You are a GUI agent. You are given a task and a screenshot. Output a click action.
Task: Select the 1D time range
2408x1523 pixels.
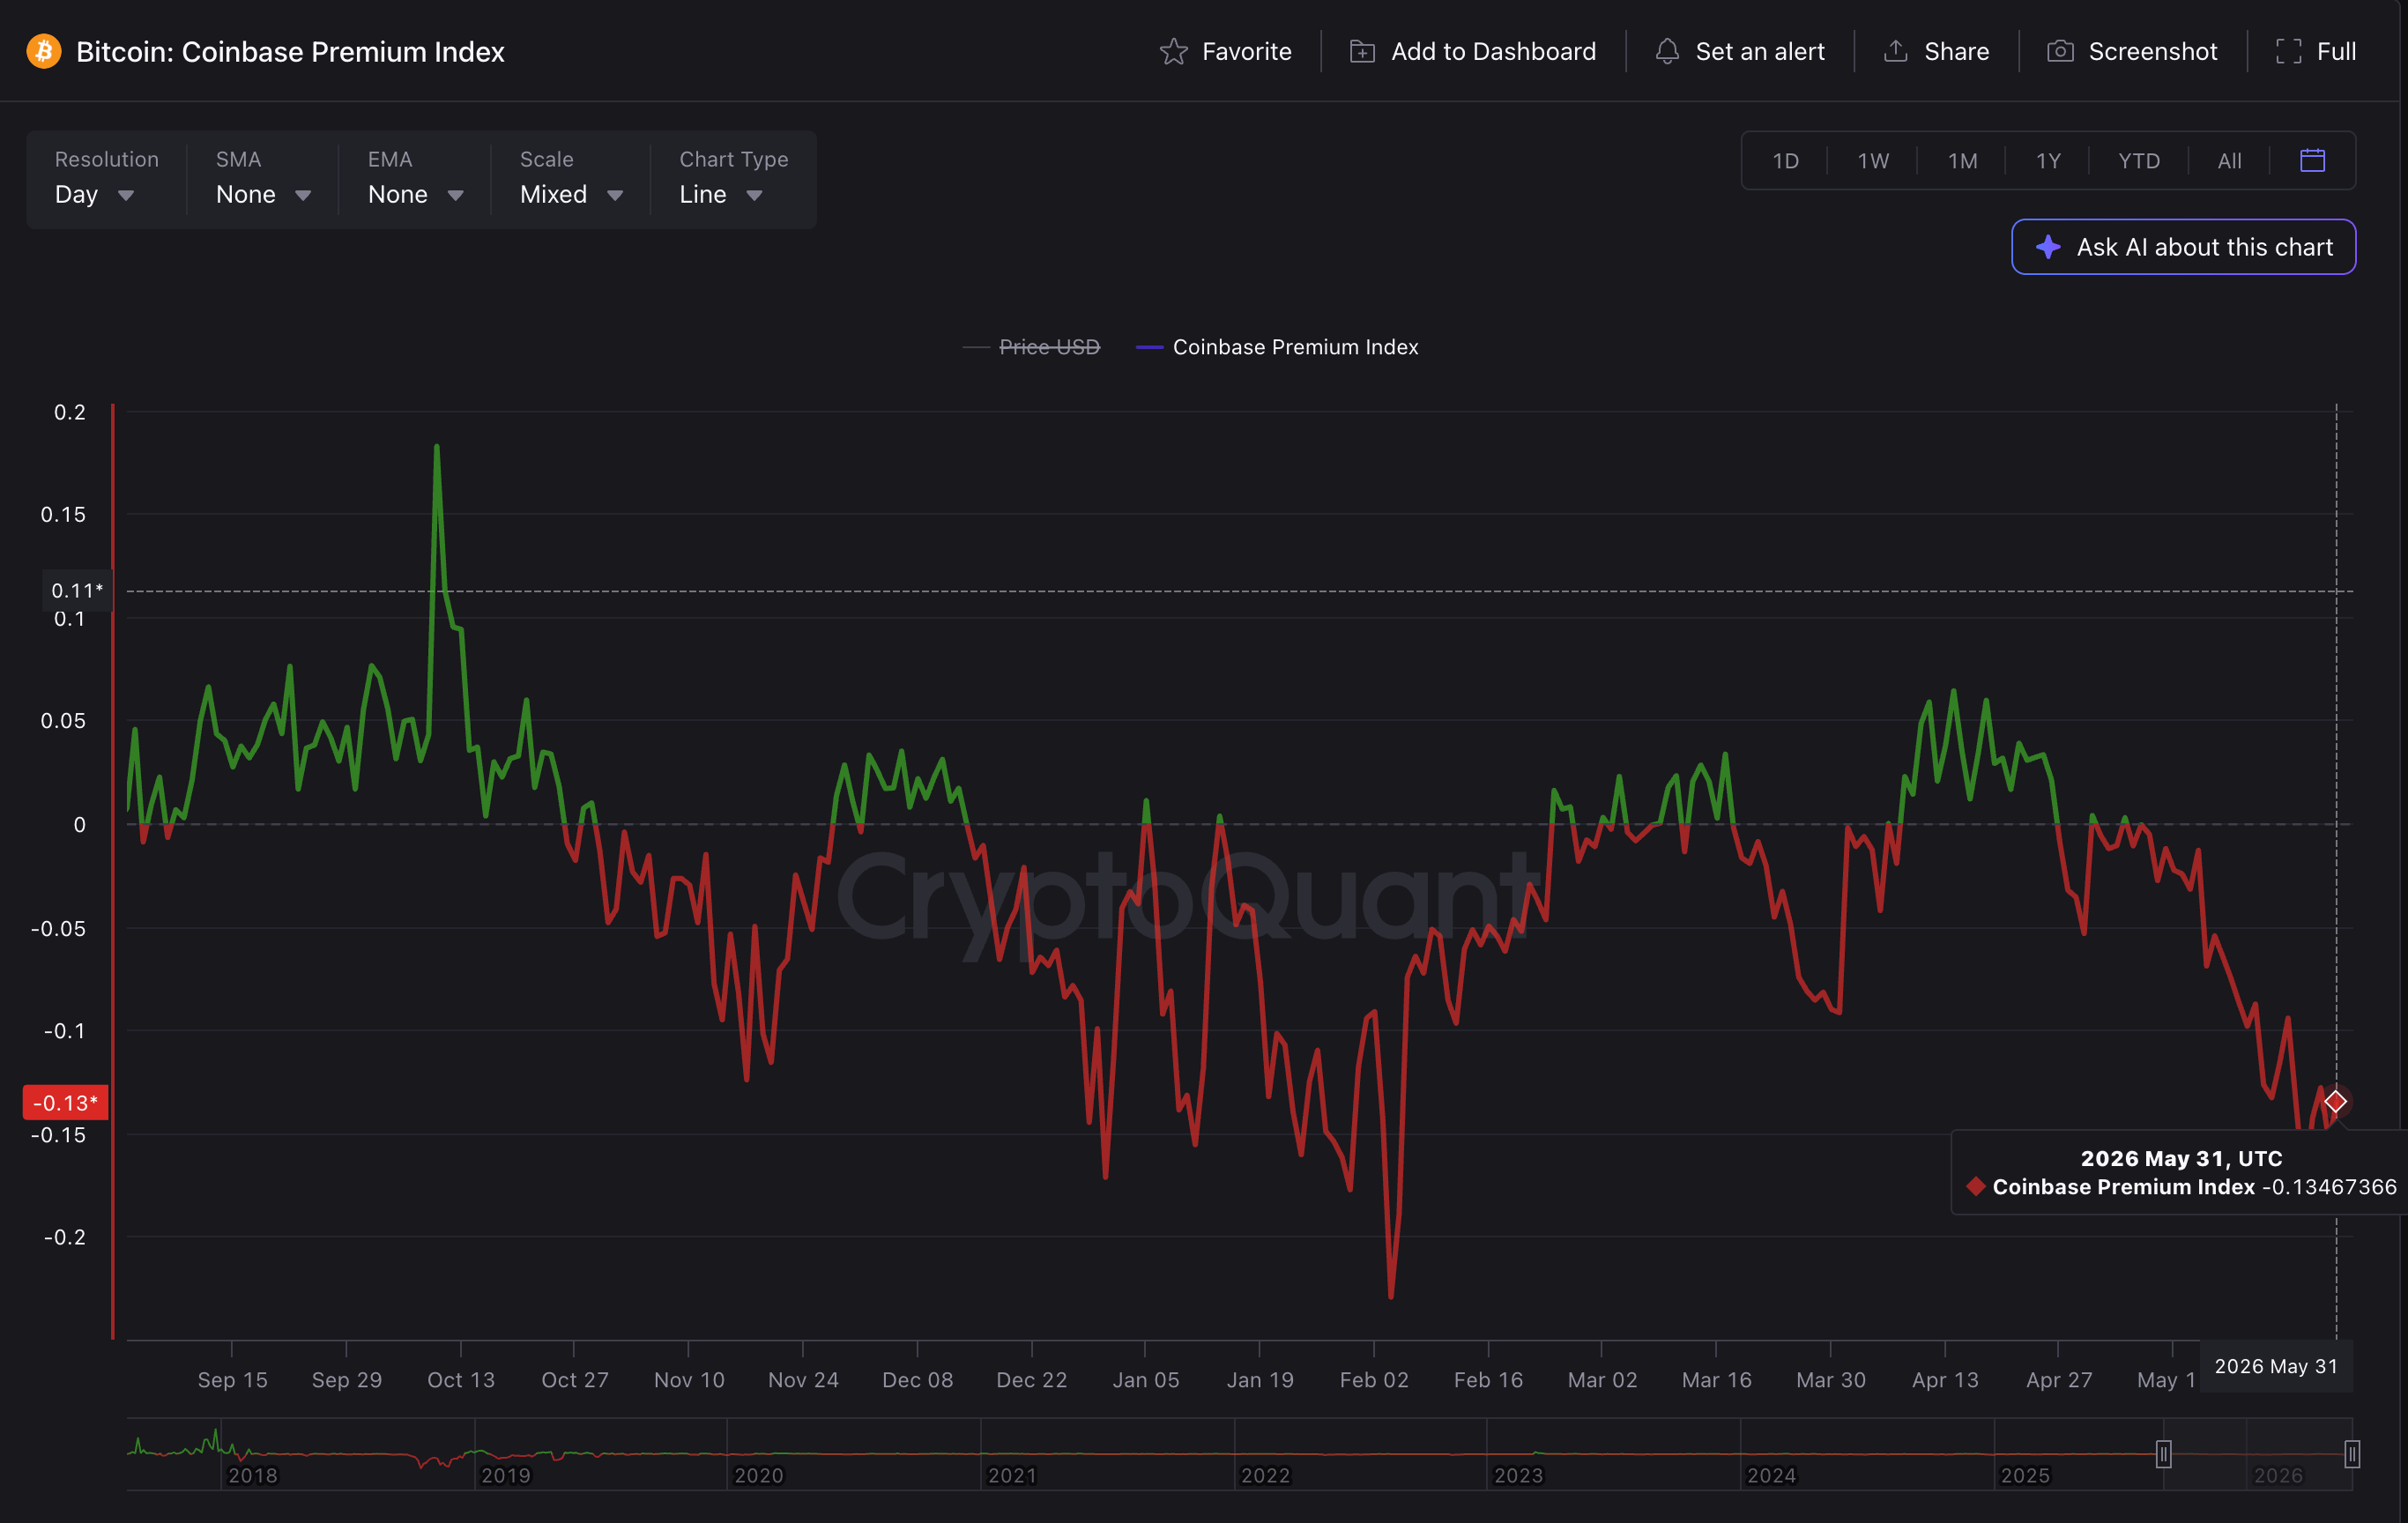click(1785, 161)
